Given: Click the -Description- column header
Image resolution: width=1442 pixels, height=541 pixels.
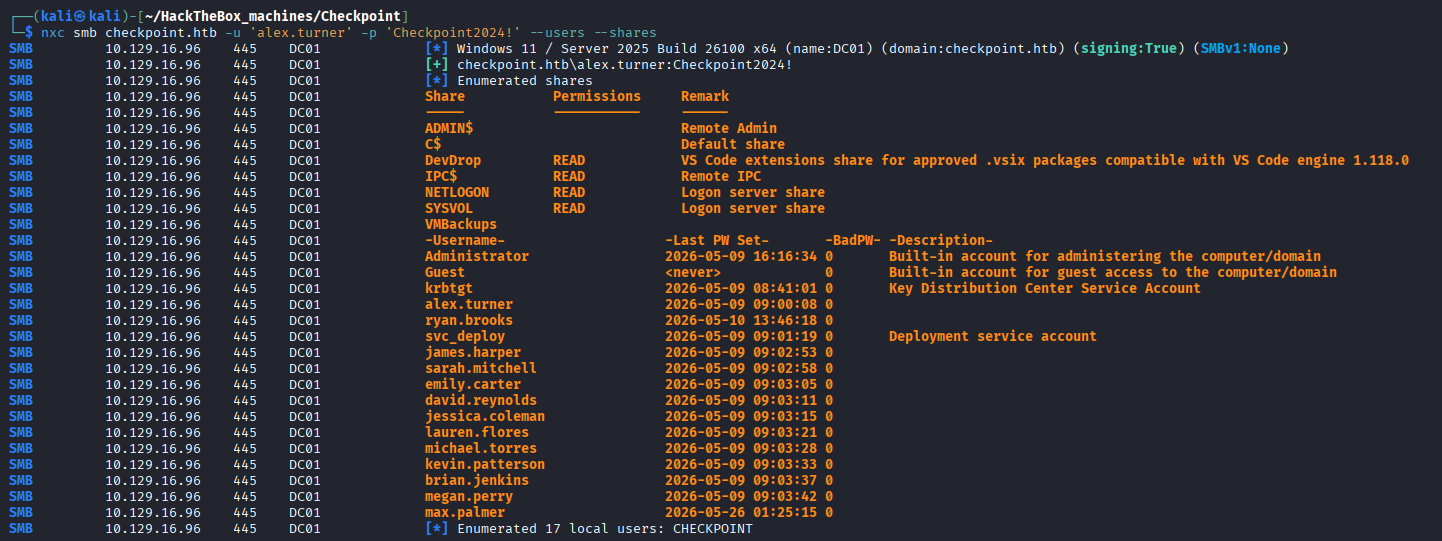Looking at the screenshot, I should [x=941, y=240].
